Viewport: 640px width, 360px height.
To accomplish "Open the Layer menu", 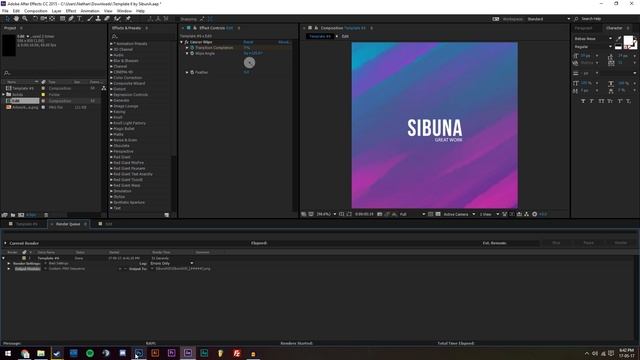I will [x=56, y=11].
